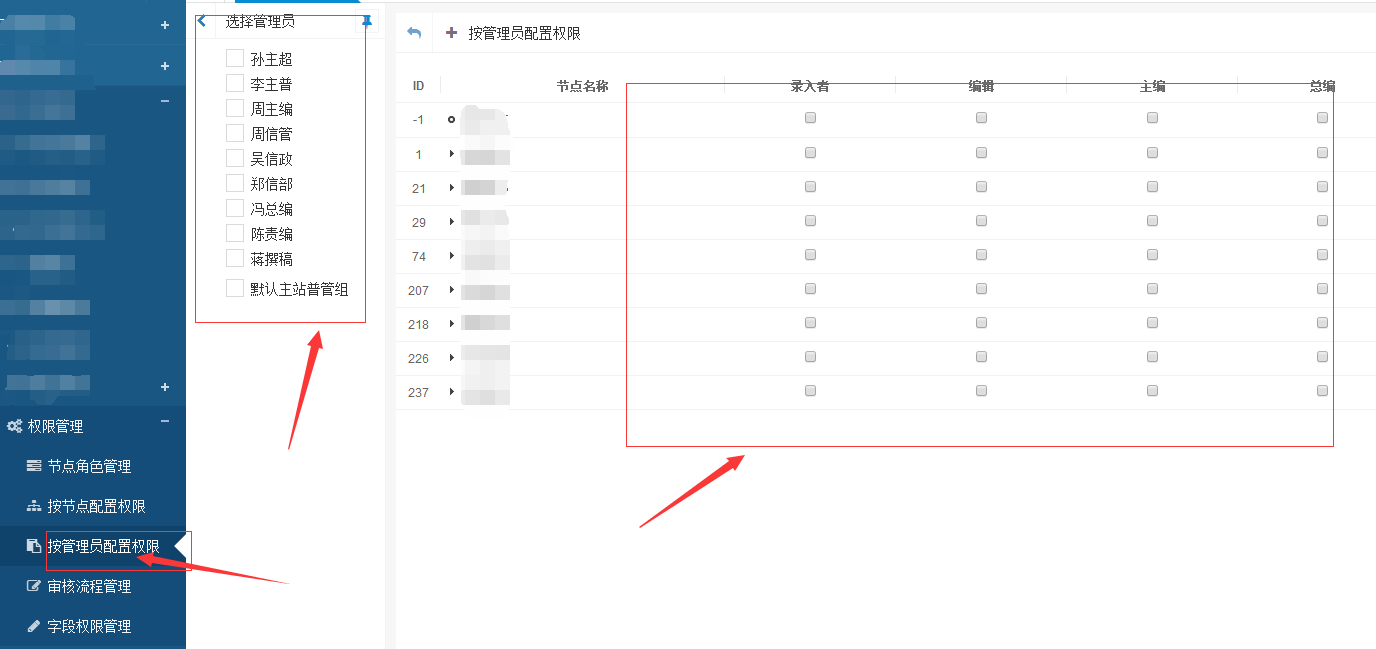Click the 总编 column header

click(x=1322, y=86)
